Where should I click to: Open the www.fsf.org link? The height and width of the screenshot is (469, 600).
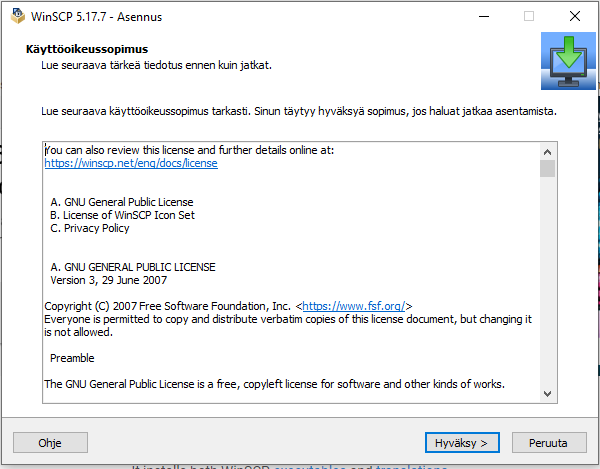coord(353,306)
